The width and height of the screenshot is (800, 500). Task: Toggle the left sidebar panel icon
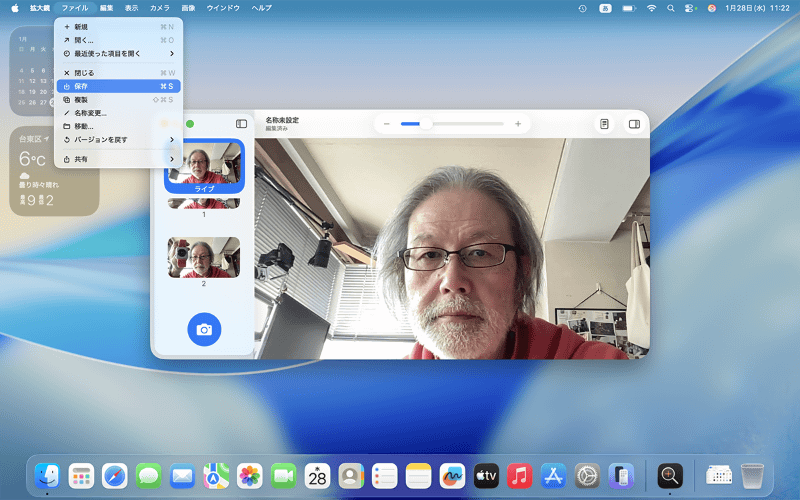tap(241, 124)
